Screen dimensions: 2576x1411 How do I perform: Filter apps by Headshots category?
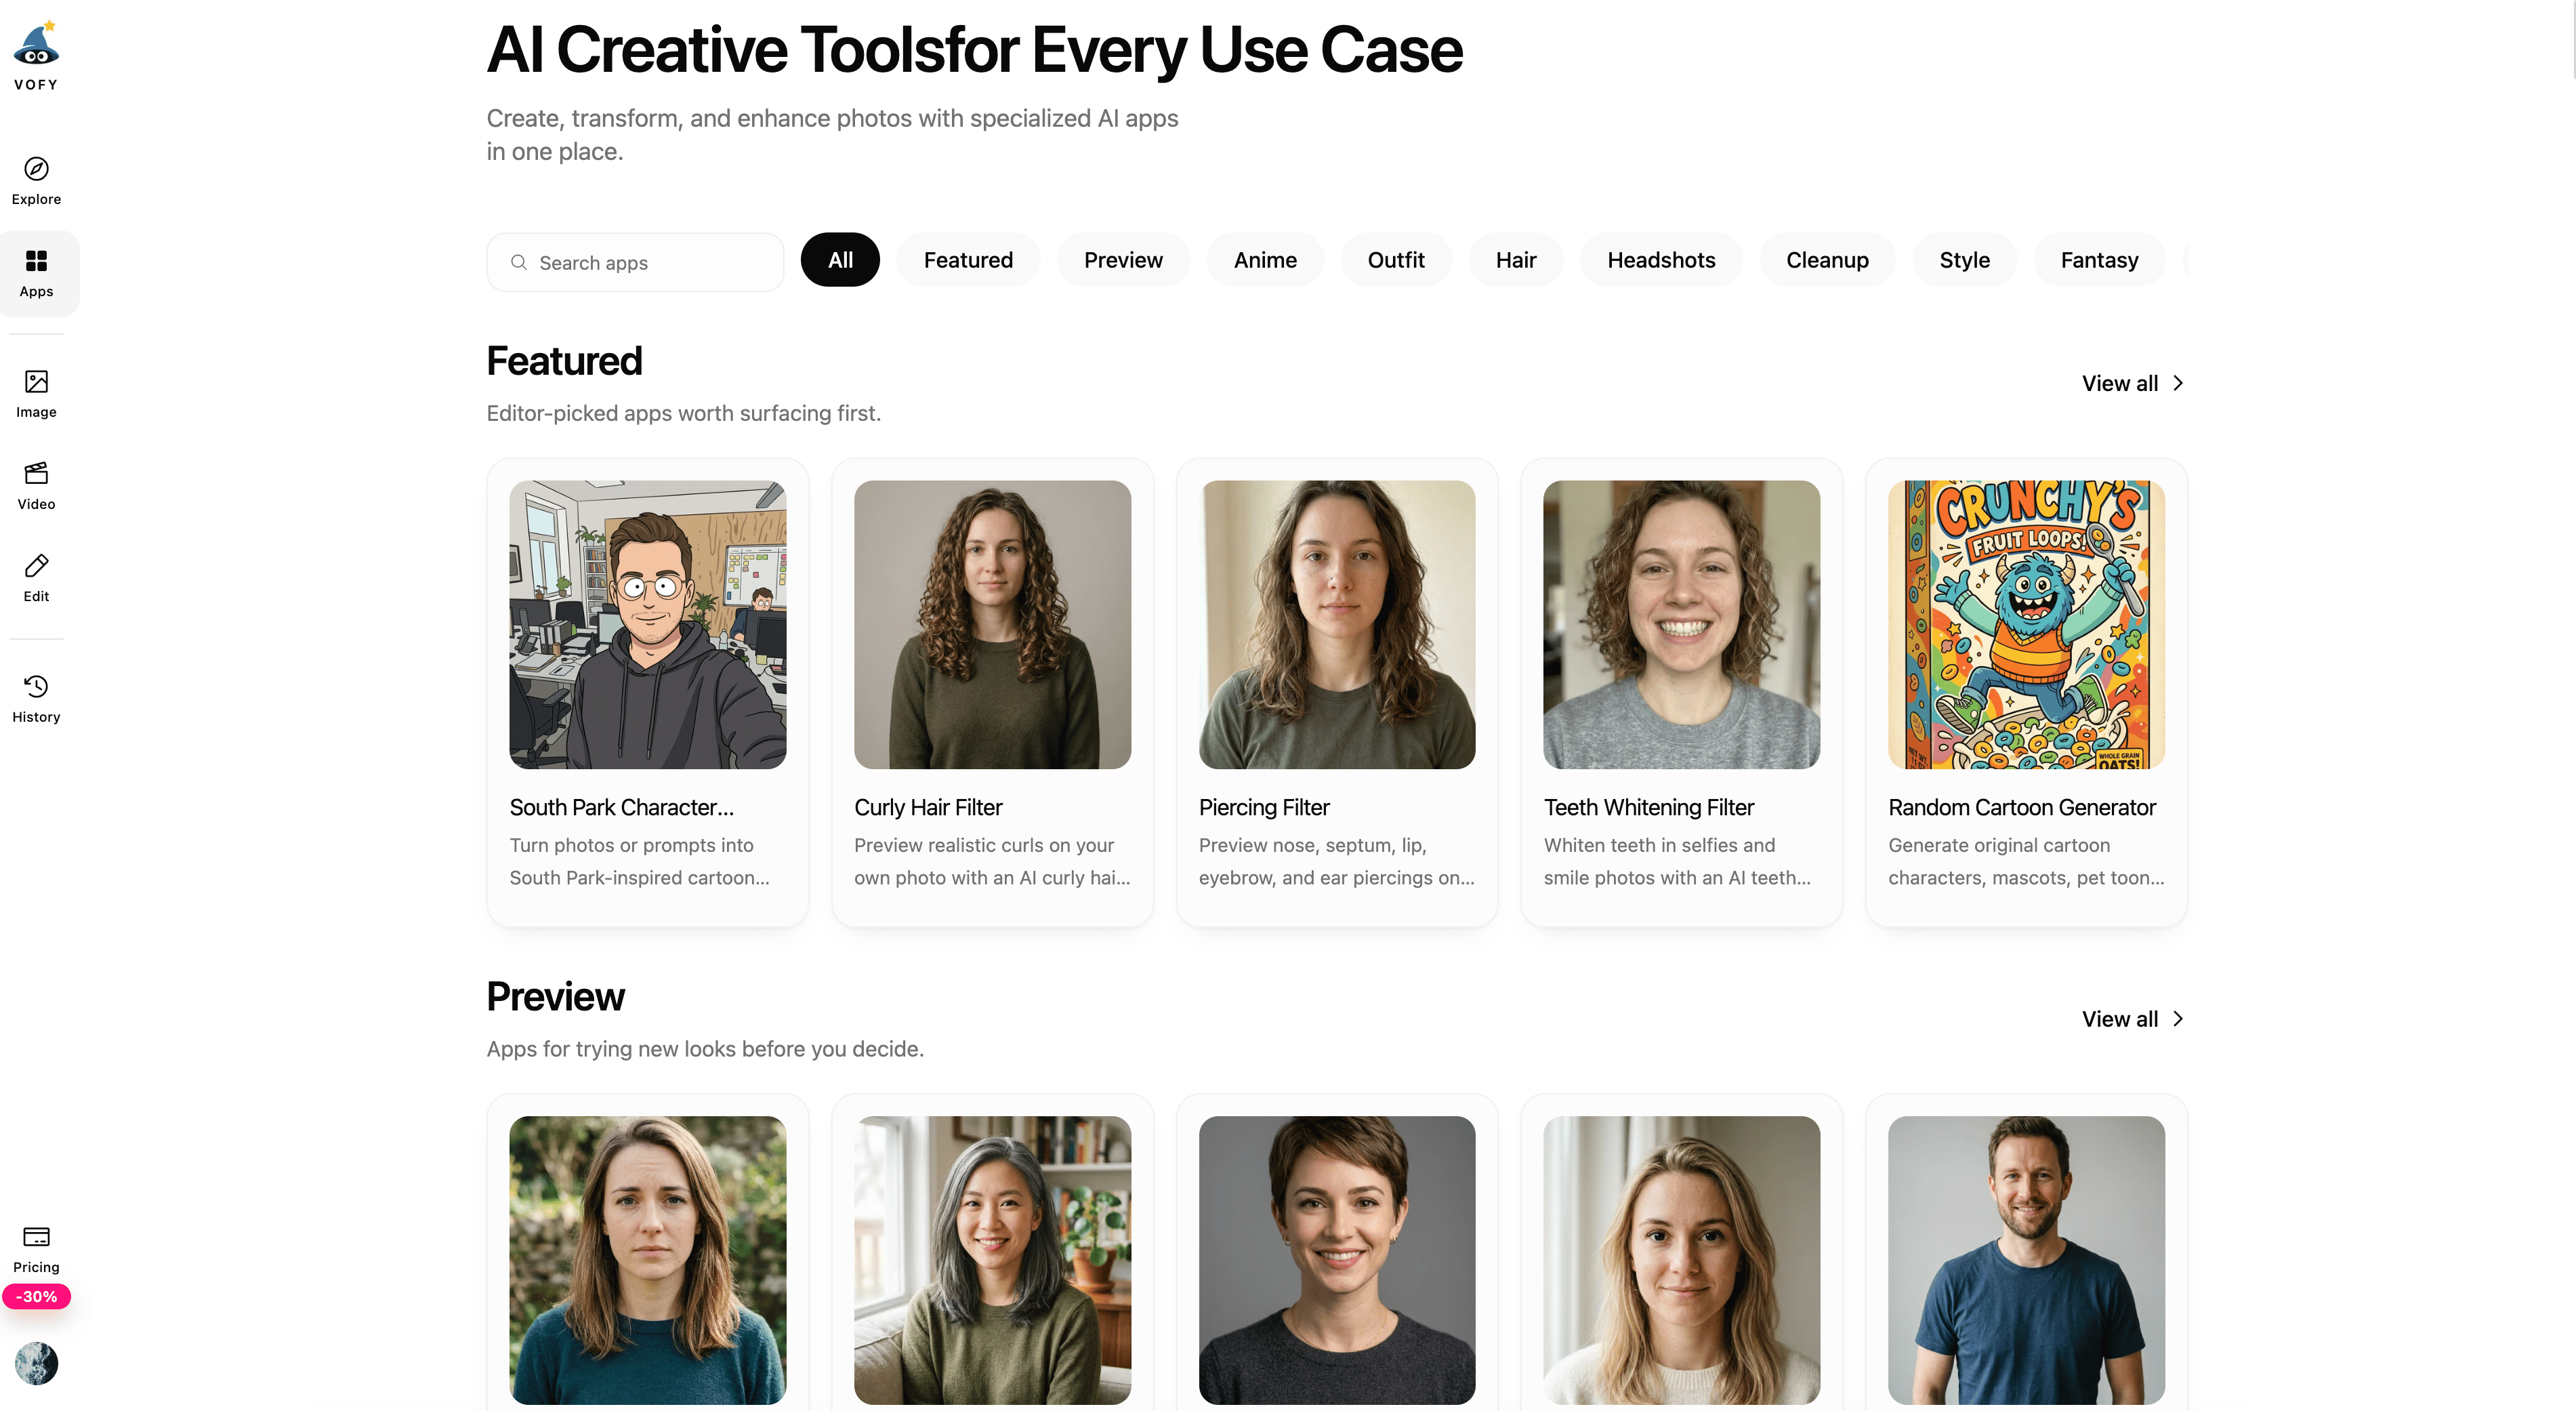click(1660, 260)
